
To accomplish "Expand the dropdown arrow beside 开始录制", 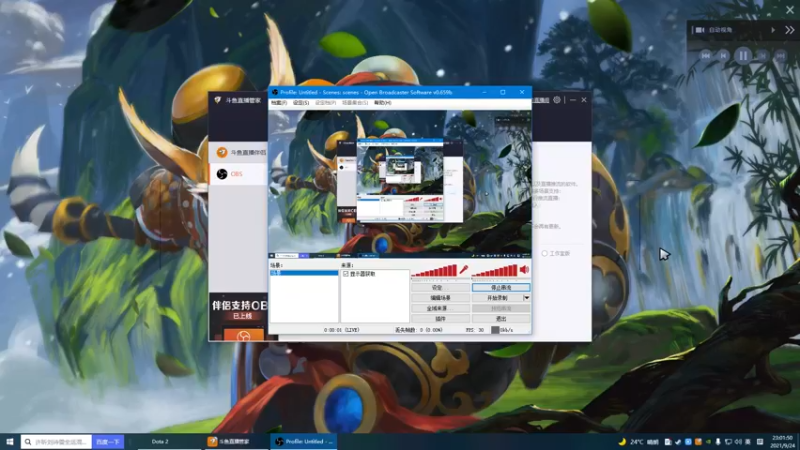I will pos(527,298).
